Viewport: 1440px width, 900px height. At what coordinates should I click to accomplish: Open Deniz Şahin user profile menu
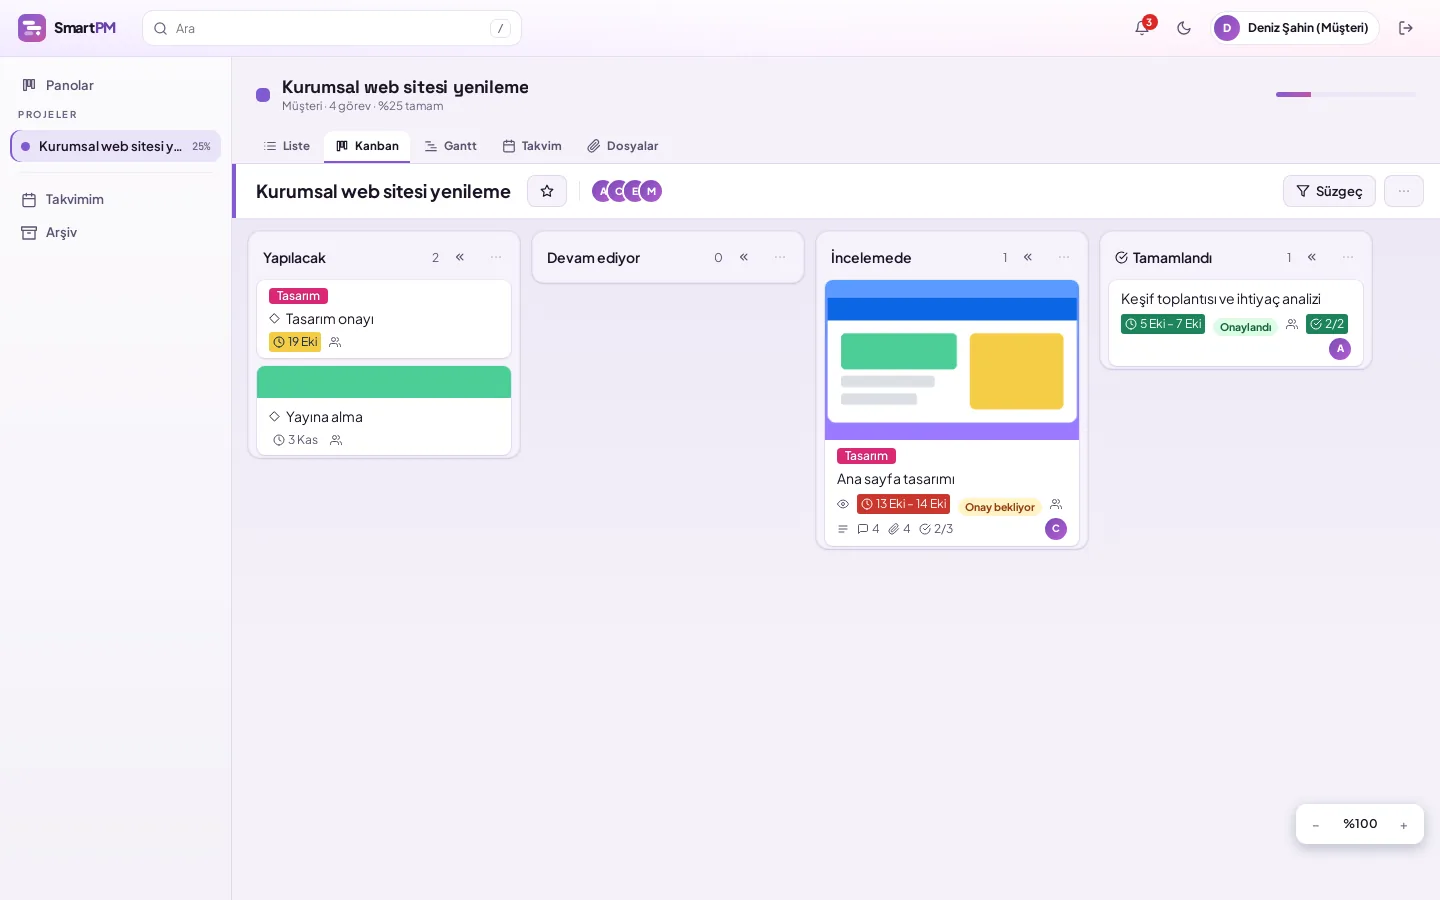(1295, 28)
